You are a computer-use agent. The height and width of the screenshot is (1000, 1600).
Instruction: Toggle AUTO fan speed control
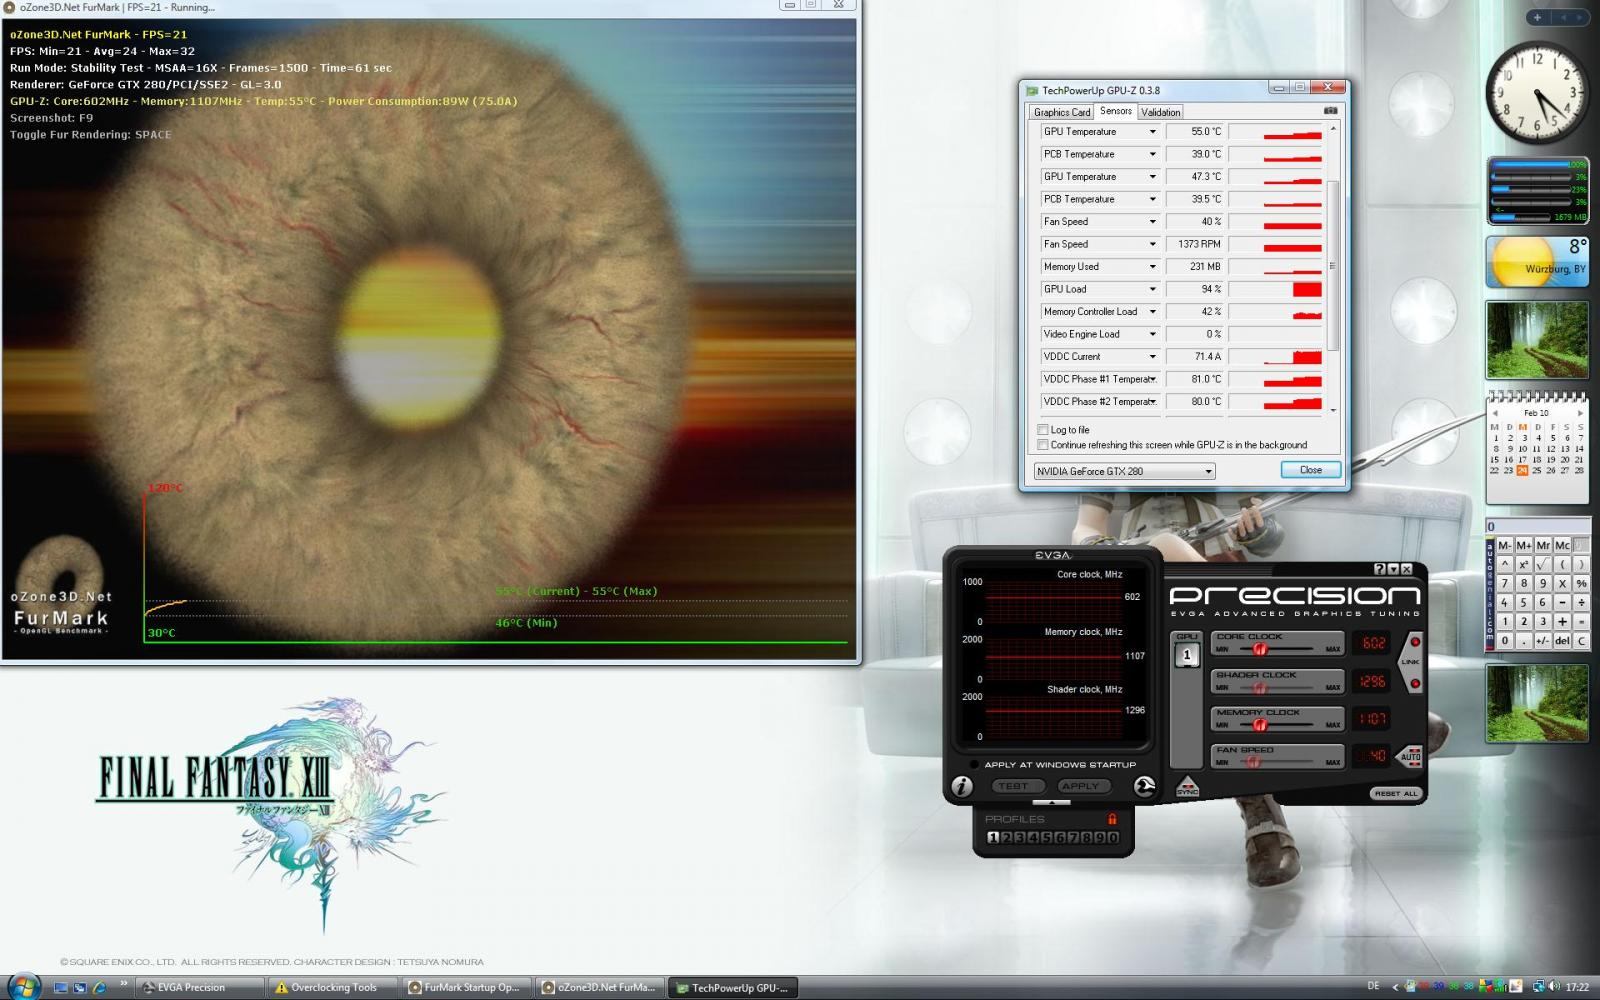click(x=1410, y=756)
